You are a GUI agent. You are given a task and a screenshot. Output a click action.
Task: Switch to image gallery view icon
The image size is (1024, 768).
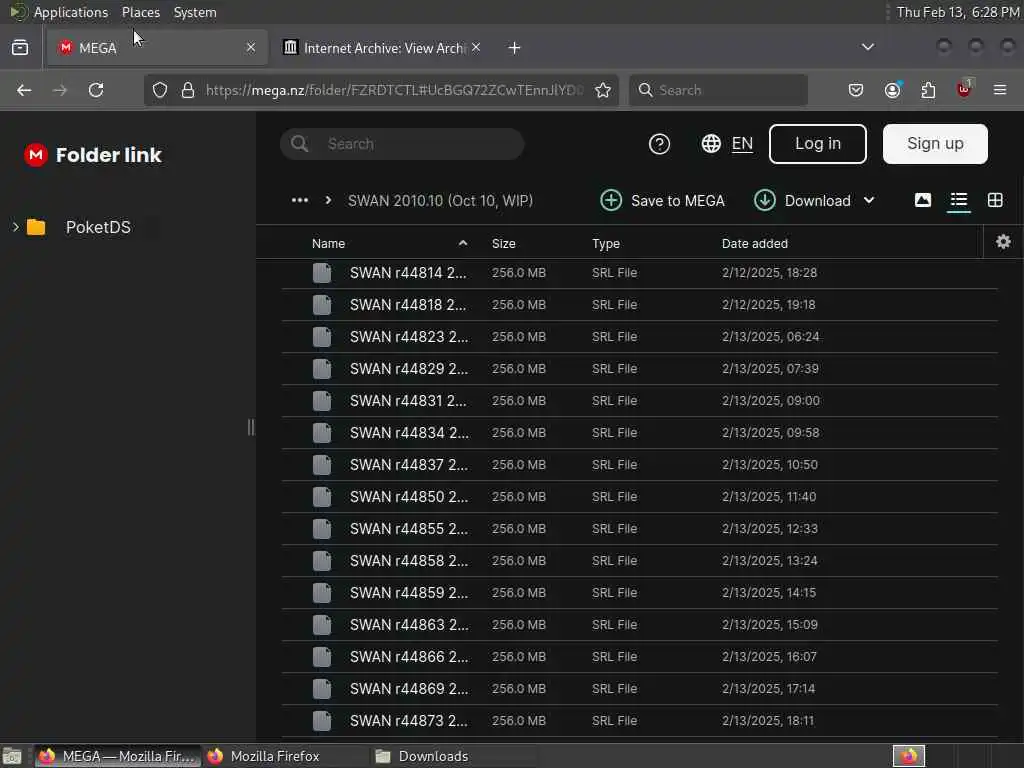(x=922, y=200)
